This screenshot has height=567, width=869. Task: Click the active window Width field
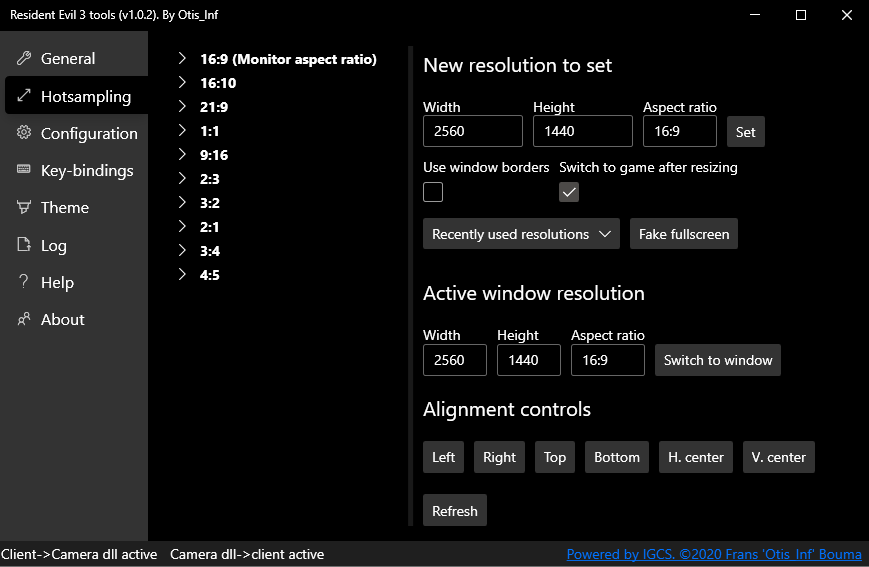[454, 360]
